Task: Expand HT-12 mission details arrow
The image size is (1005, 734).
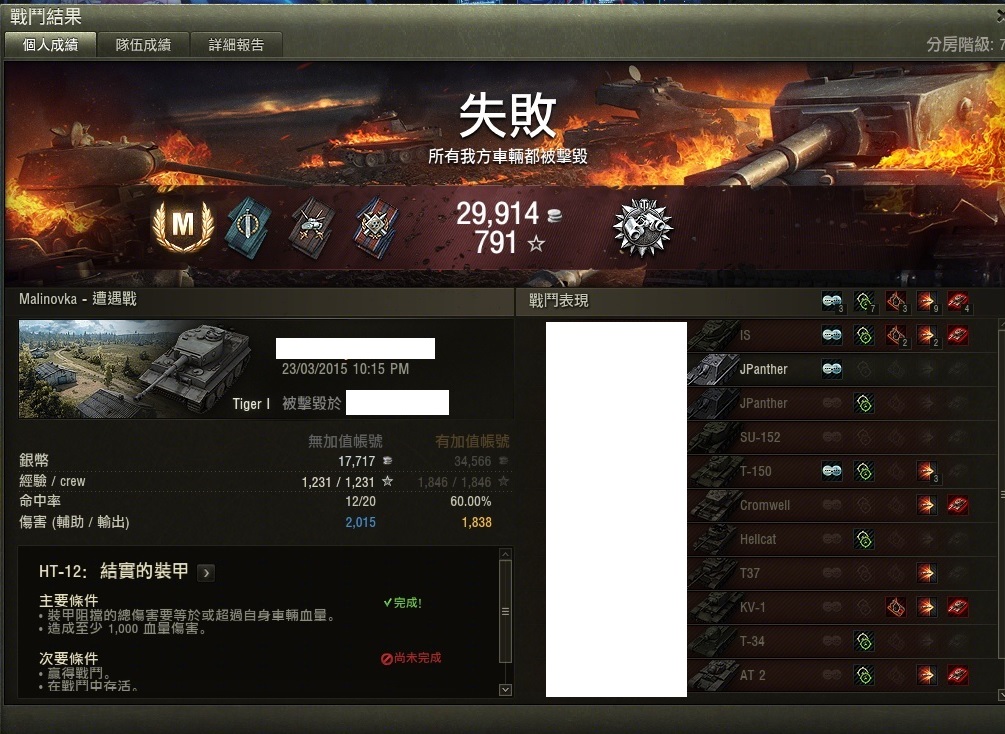Action: (206, 572)
